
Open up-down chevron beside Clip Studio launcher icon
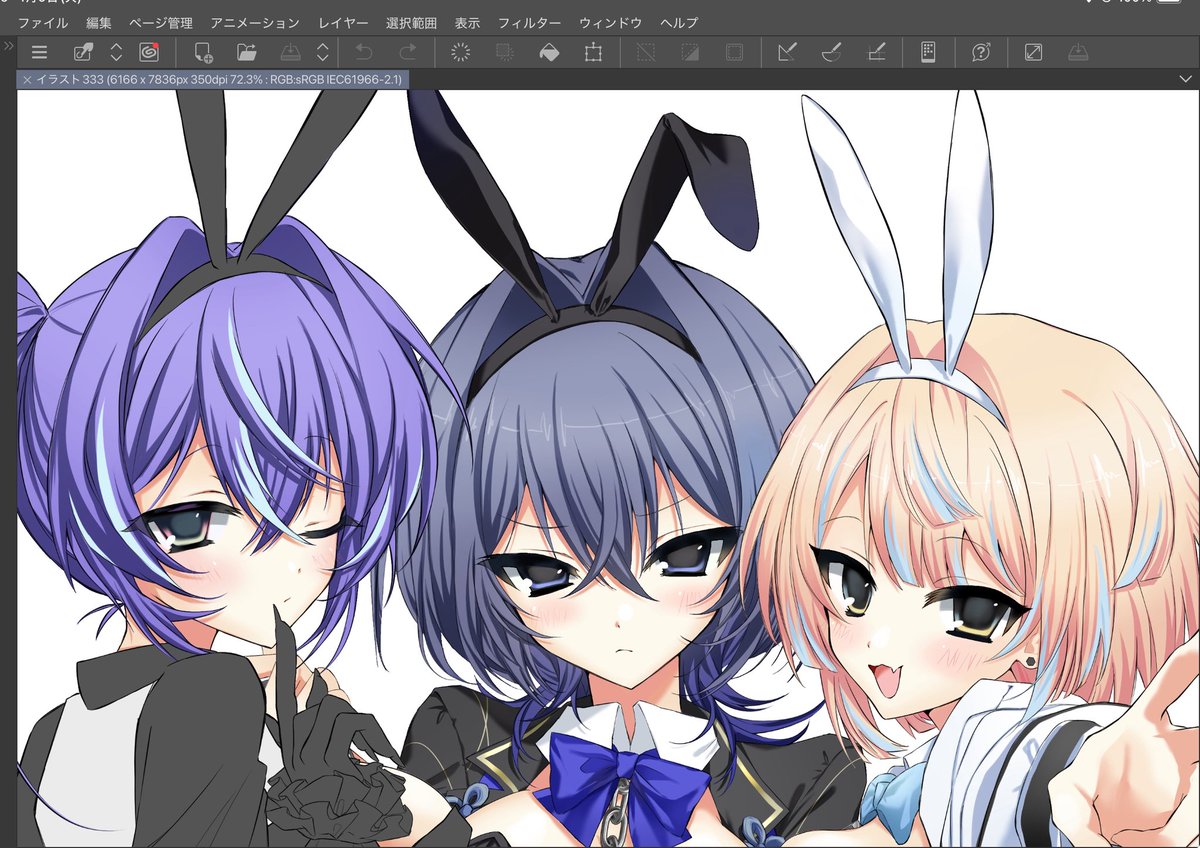click(116, 53)
